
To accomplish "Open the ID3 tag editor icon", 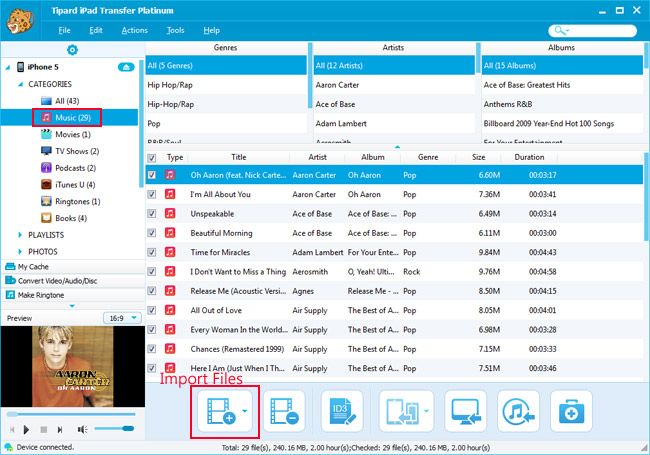I will tap(342, 411).
